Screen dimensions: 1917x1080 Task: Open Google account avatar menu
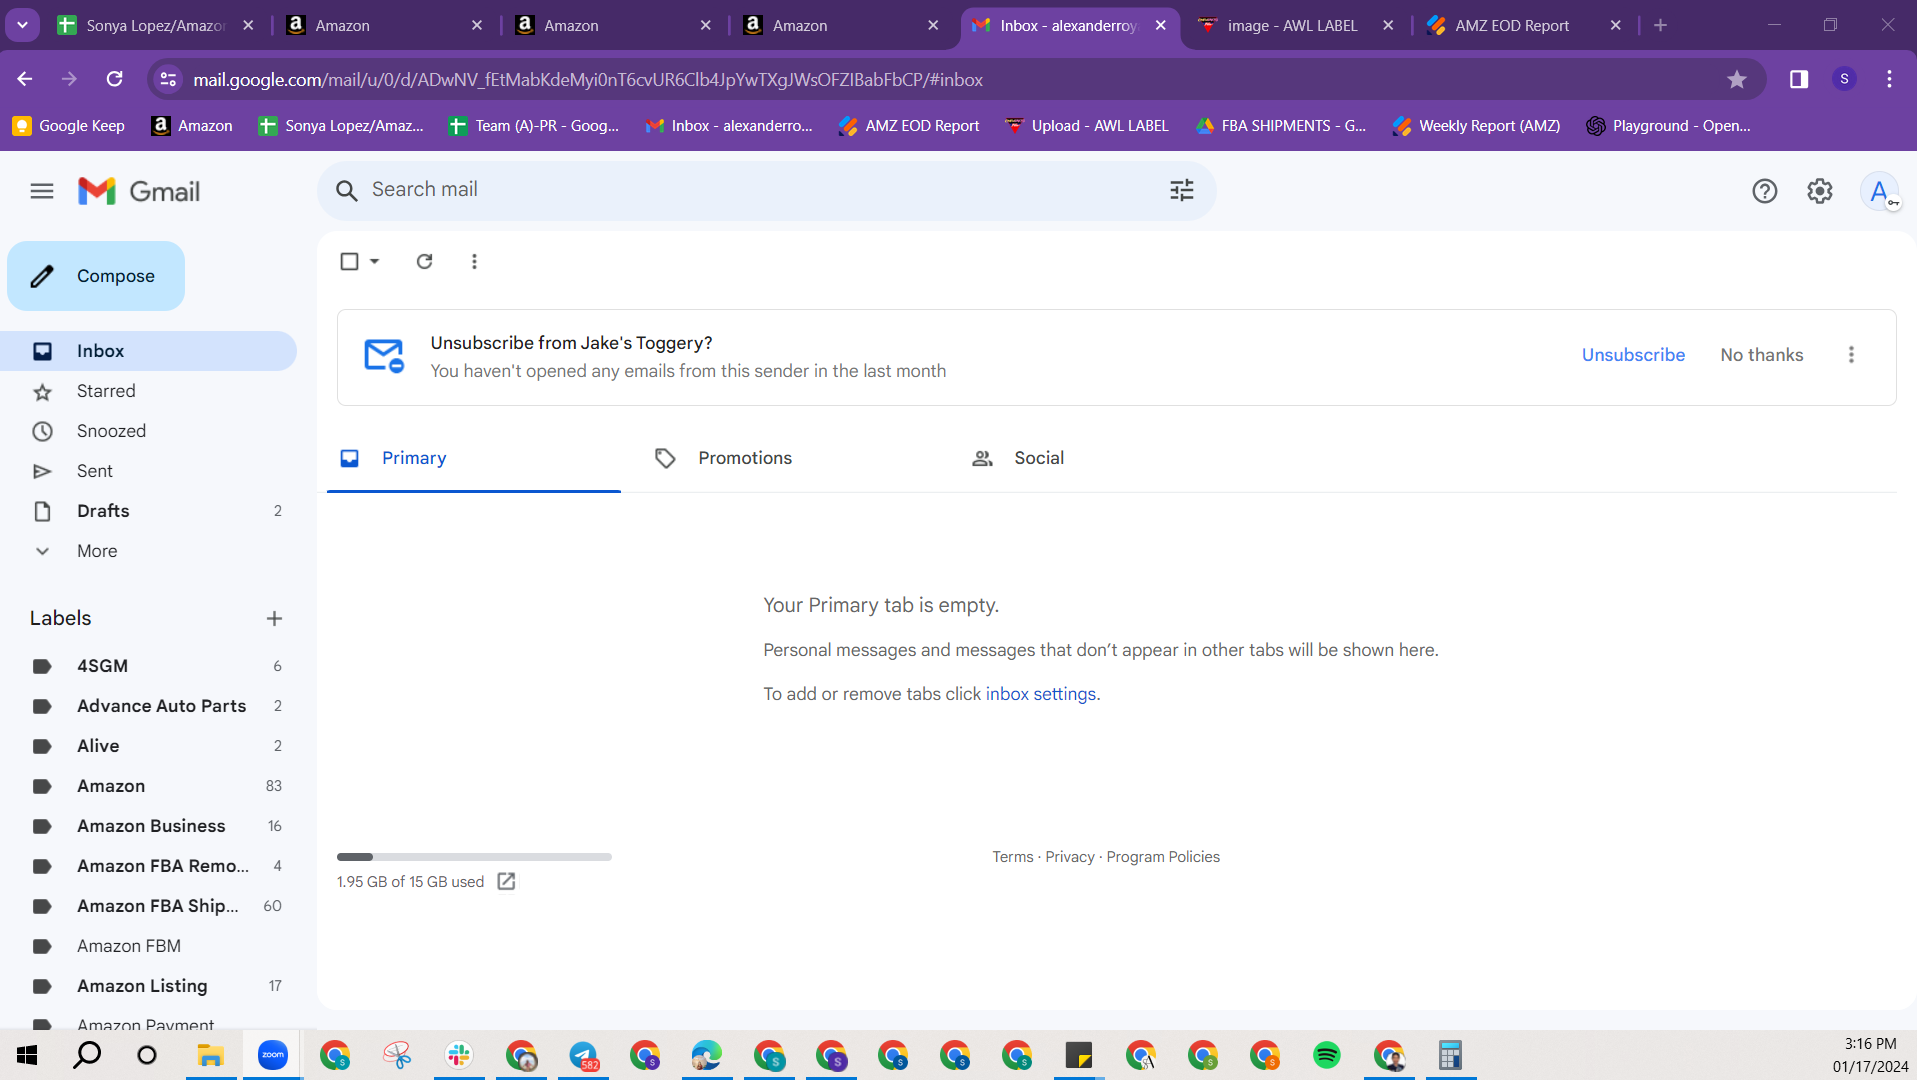coord(1880,191)
